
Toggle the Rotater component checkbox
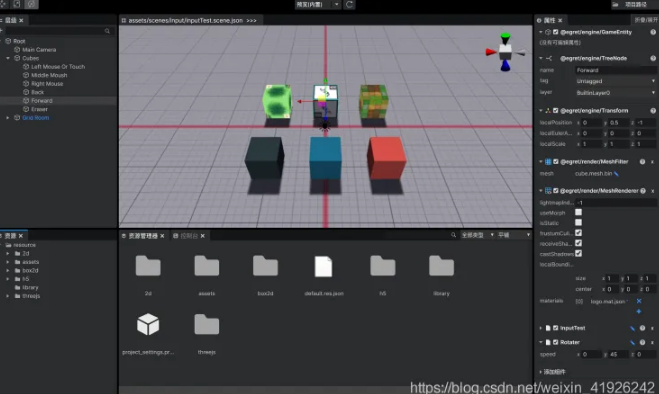[x=556, y=342]
